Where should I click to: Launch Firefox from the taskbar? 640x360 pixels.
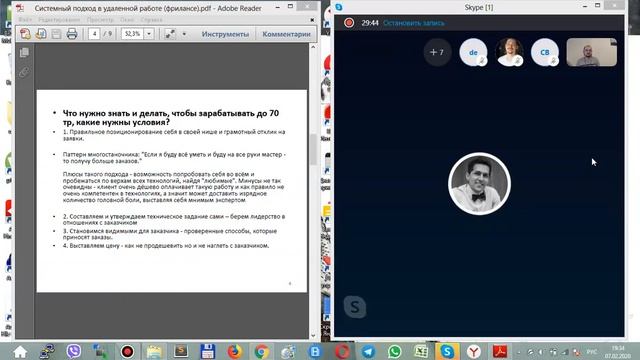tap(234, 351)
